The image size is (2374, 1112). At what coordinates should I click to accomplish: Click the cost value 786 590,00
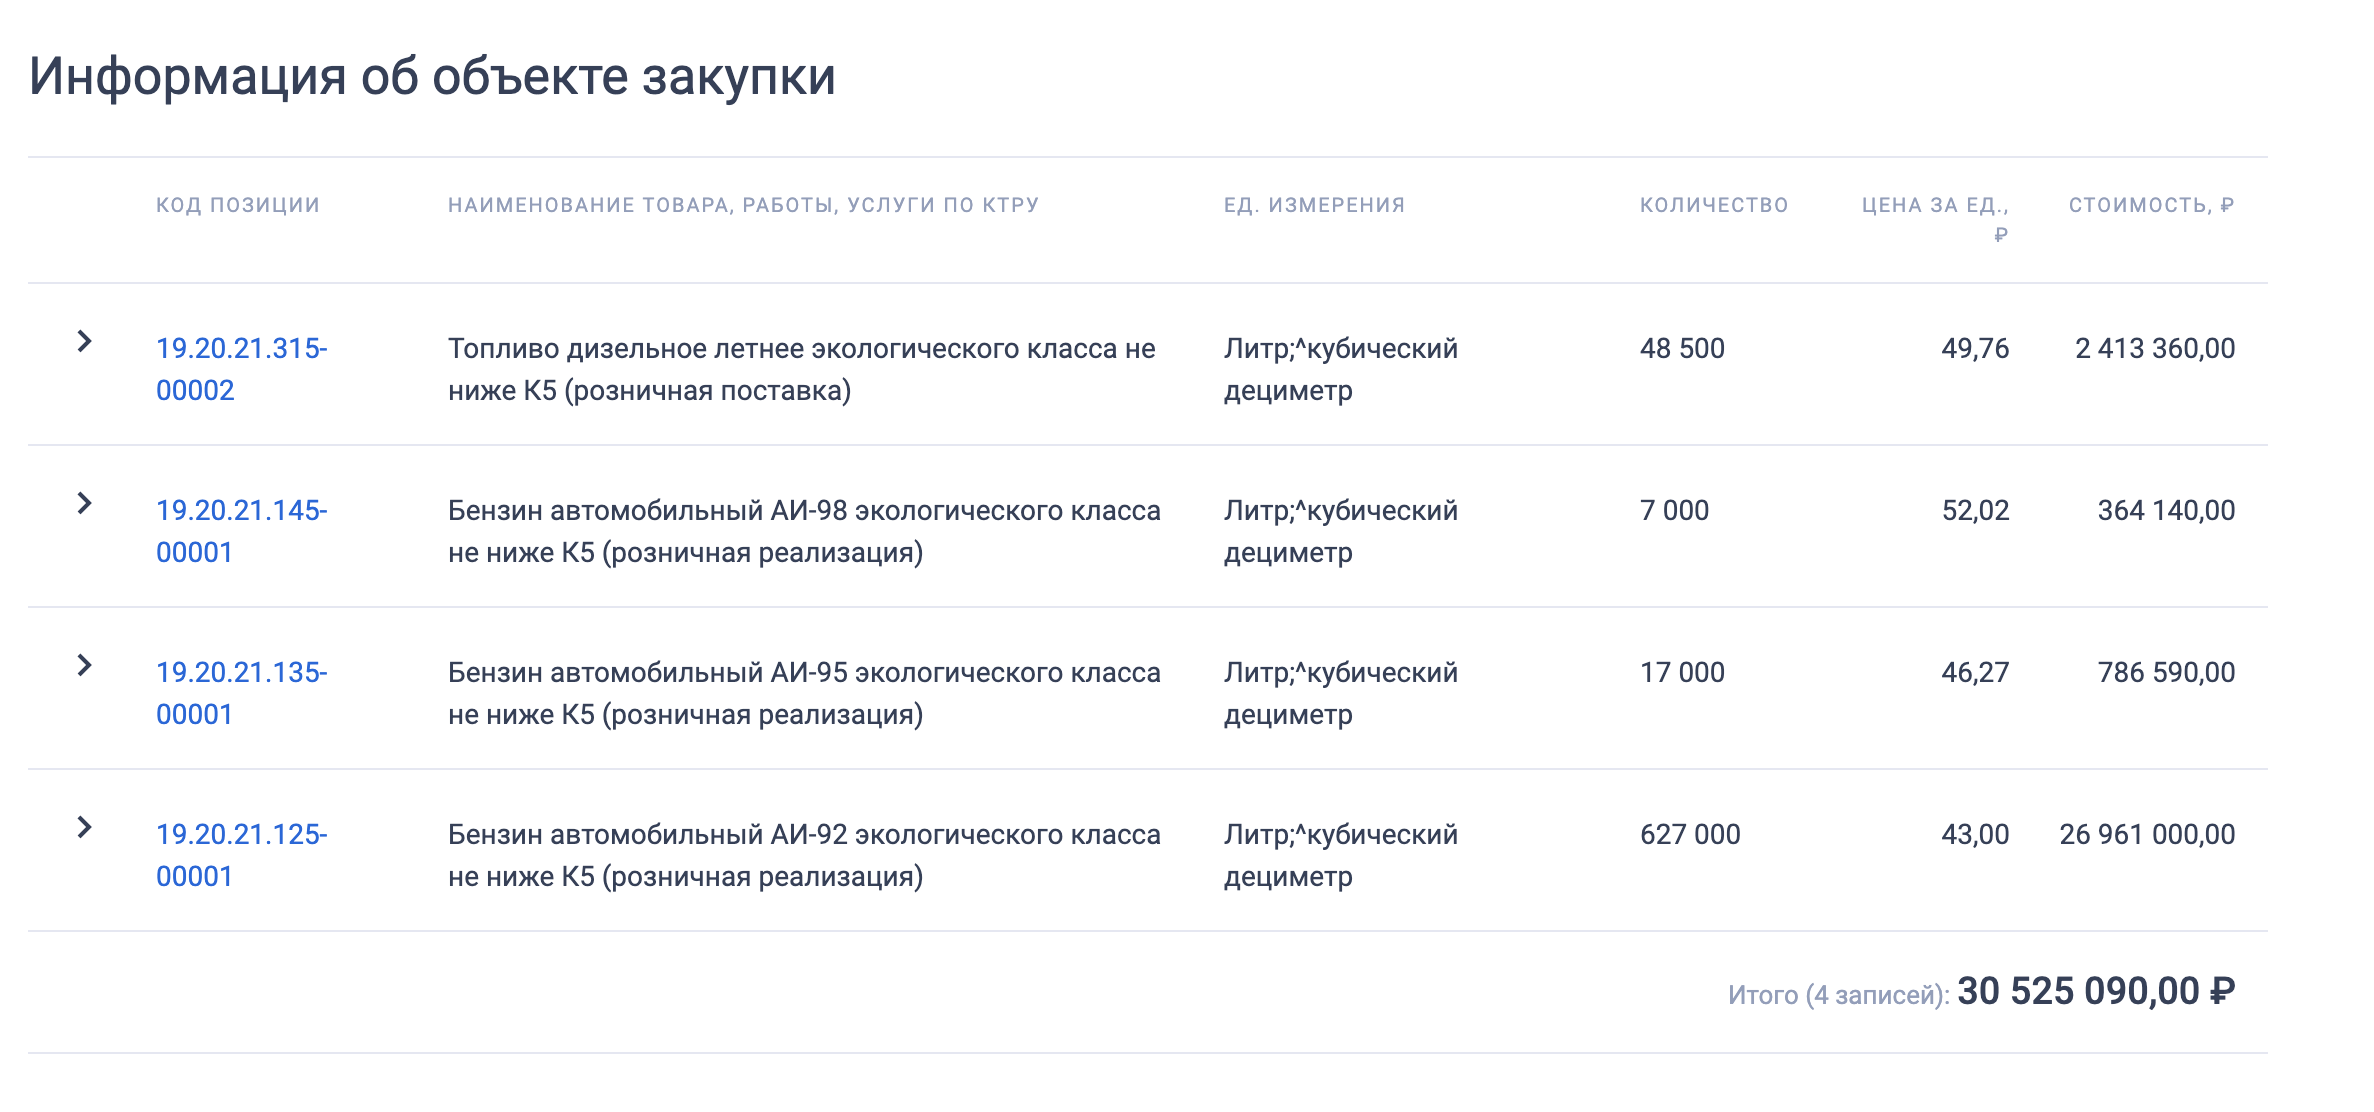[2166, 672]
